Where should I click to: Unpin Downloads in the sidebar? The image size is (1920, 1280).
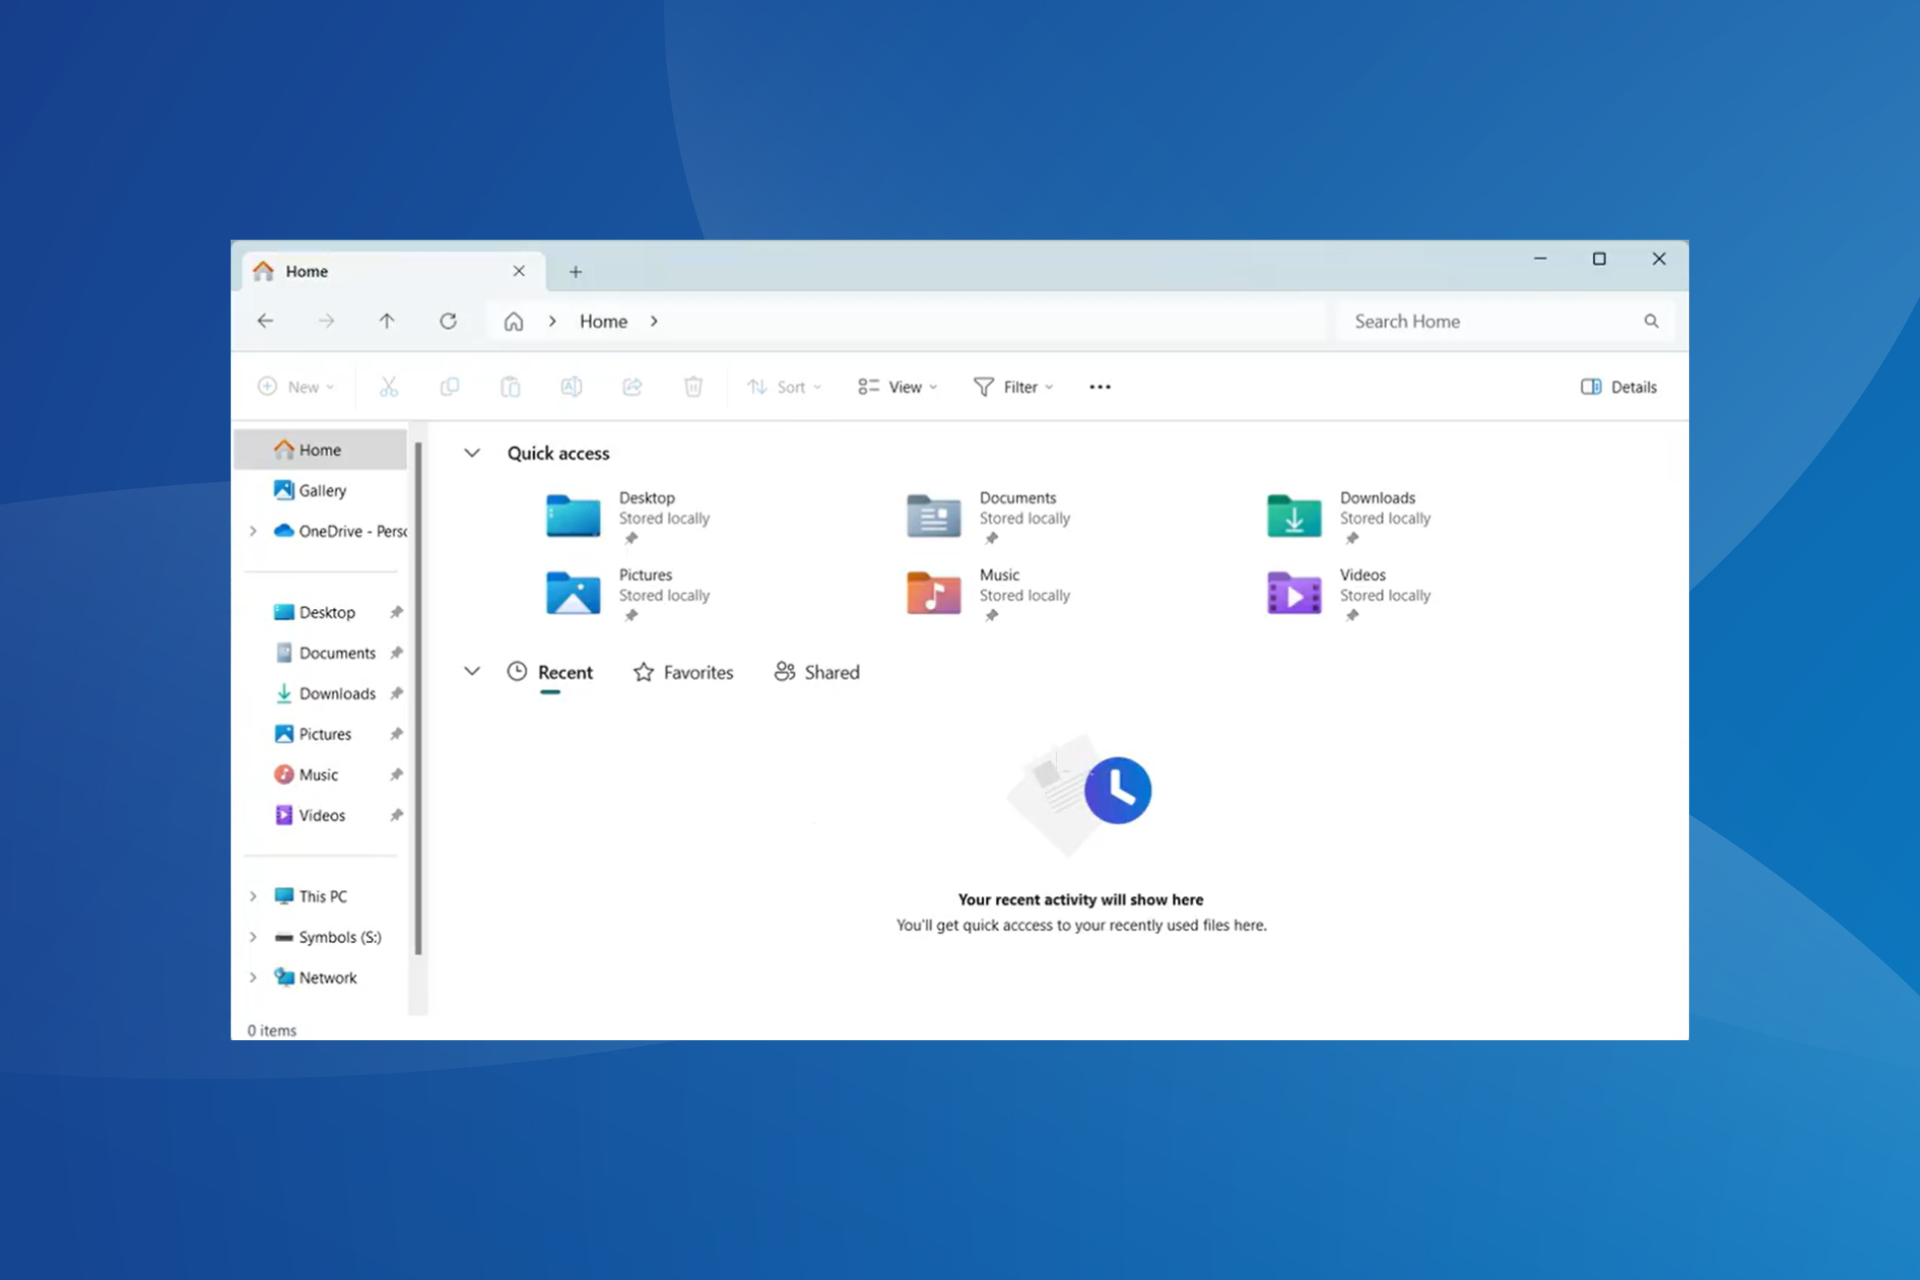[x=396, y=693]
